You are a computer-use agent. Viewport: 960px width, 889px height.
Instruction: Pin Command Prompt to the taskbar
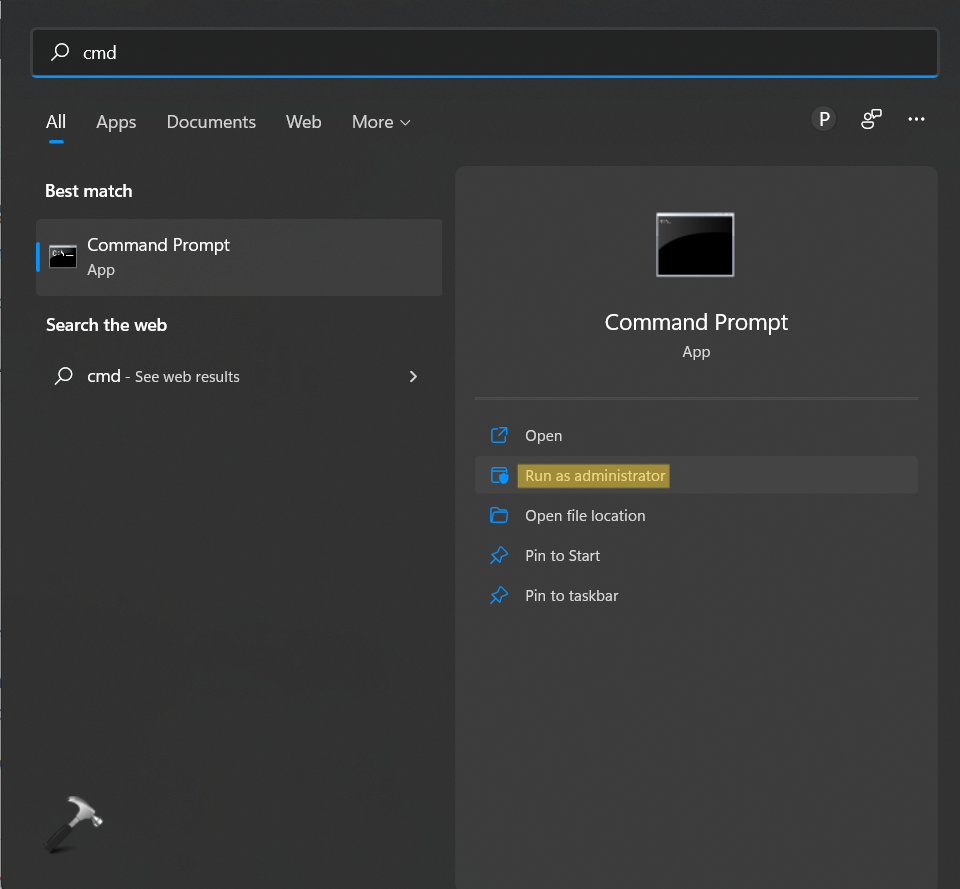click(571, 596)
